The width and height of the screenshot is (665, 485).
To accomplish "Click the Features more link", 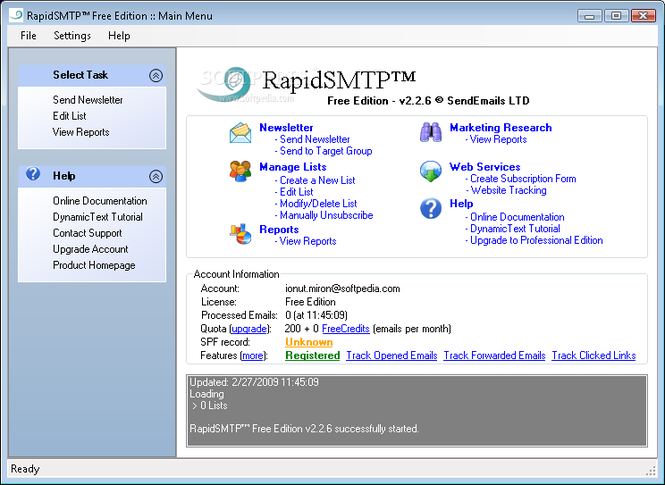I will click(253, 355).
